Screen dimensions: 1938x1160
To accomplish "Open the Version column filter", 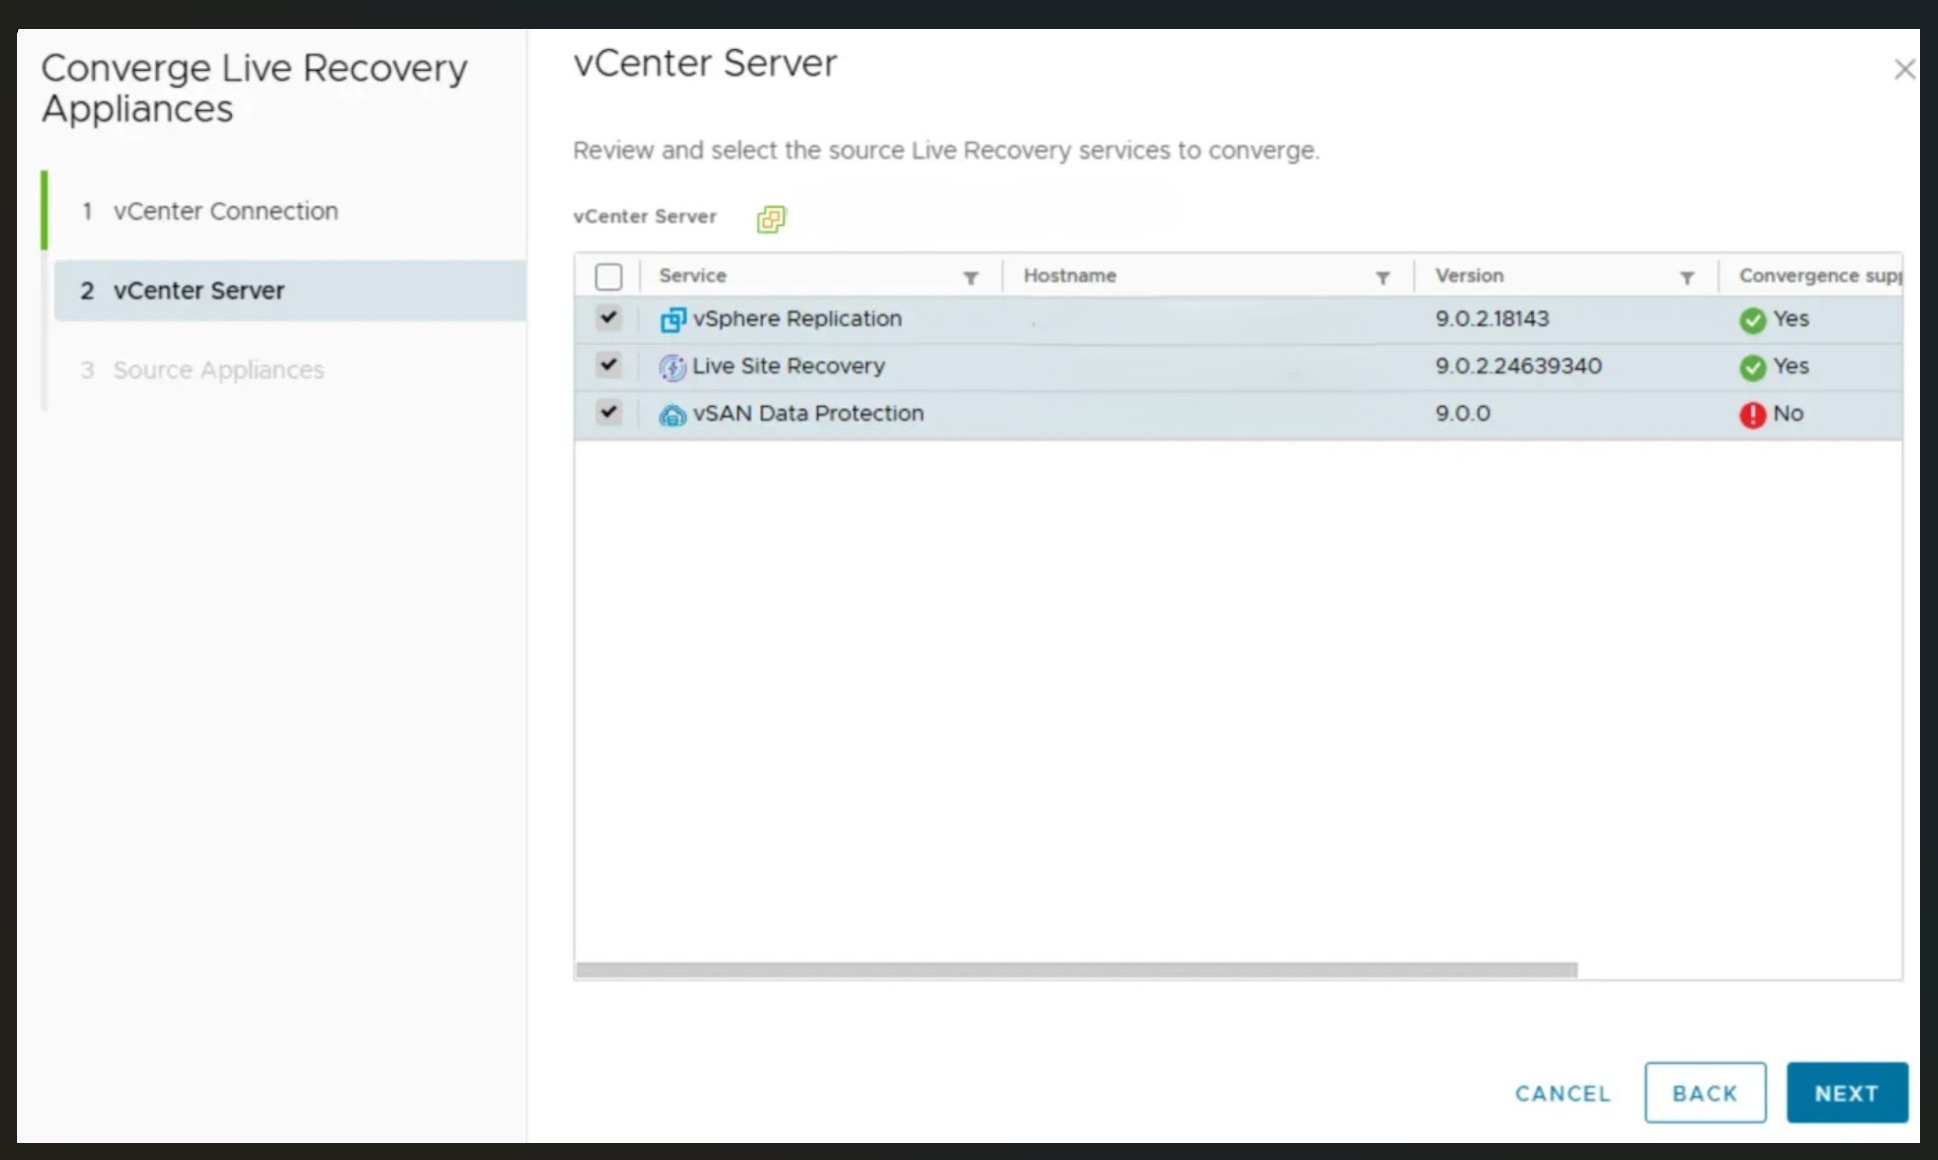I will tap(1686, 278).
